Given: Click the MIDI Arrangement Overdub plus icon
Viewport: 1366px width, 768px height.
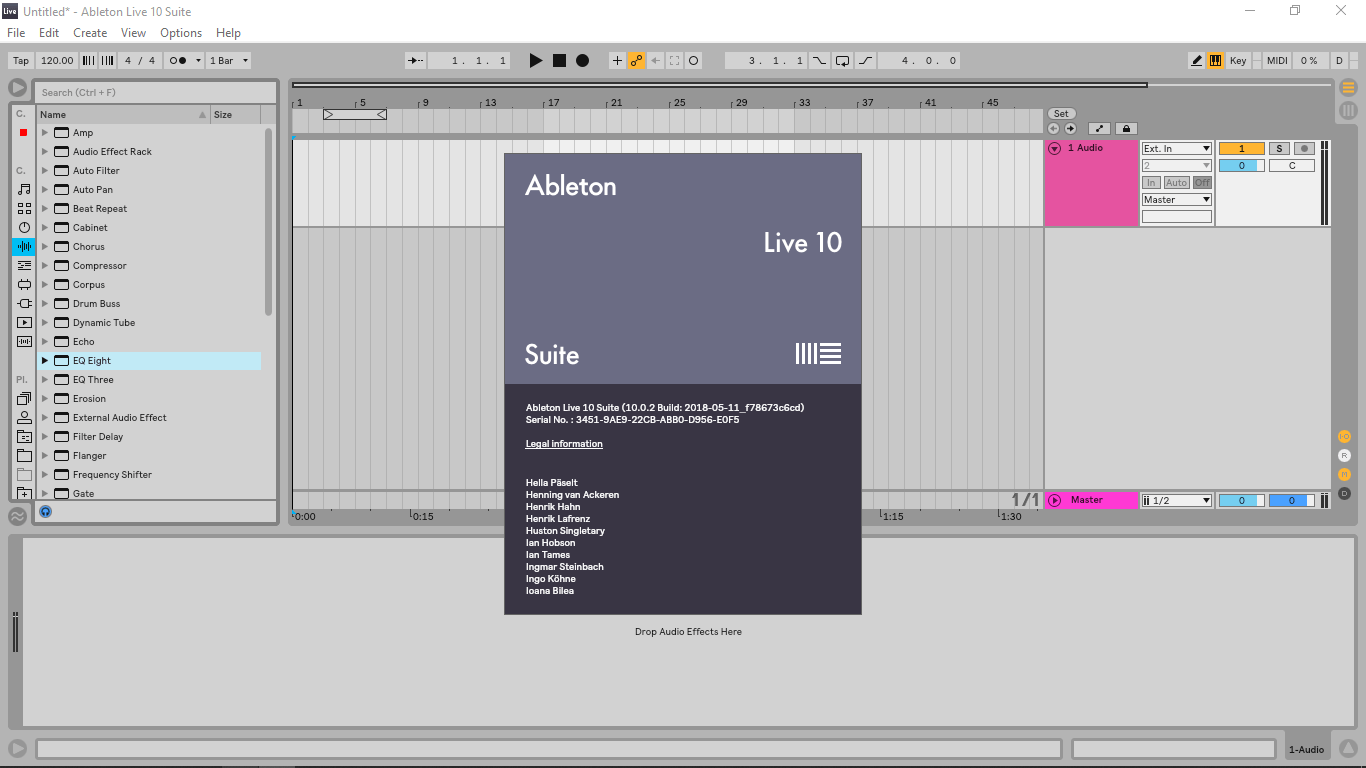Looking at the screenshot, I should point(617,61).
